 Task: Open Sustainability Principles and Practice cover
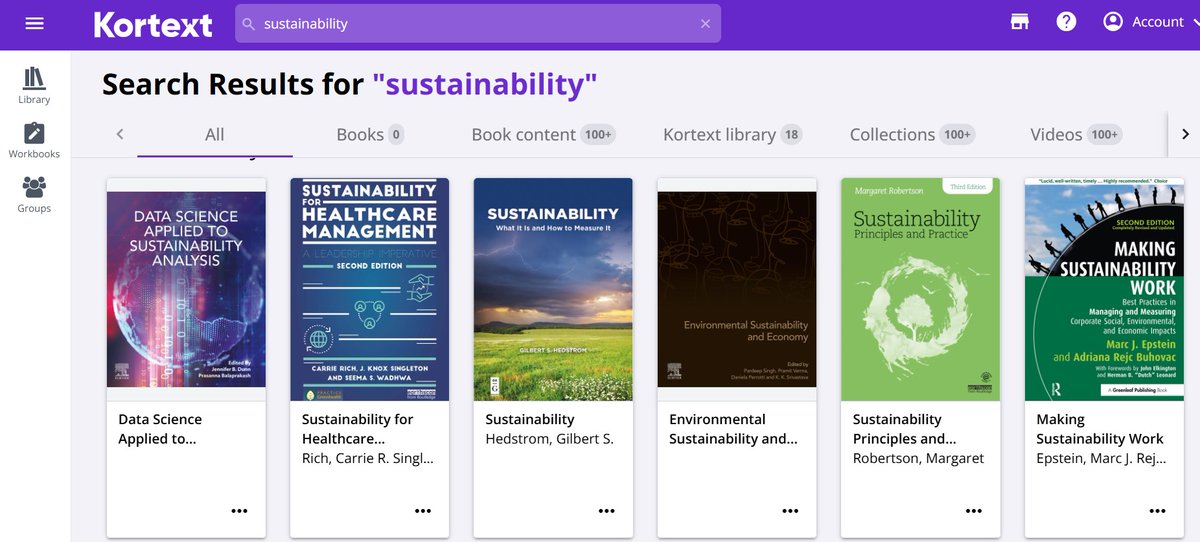click(x=921, y=290)
